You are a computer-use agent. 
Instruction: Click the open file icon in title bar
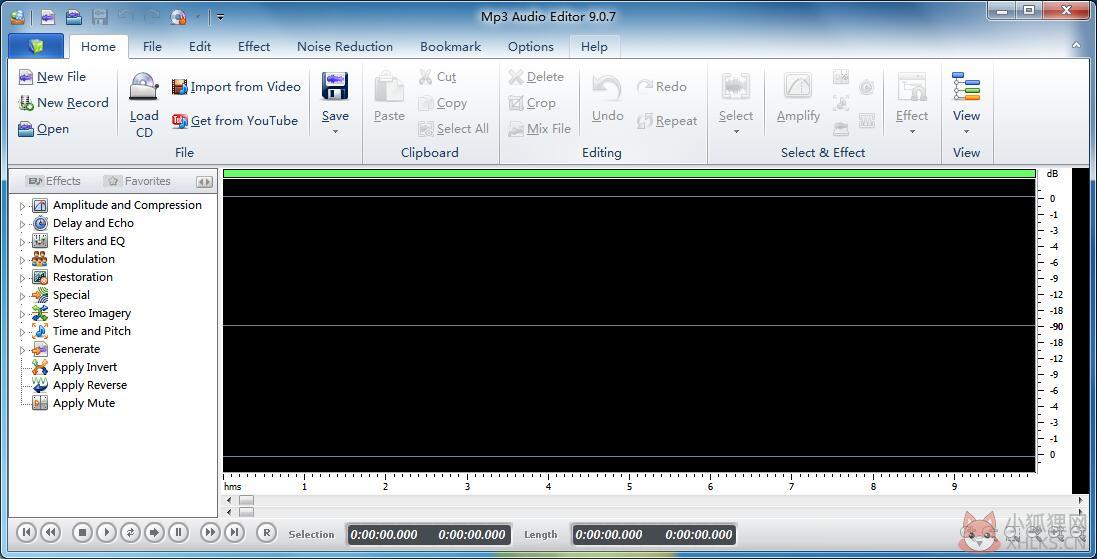(x=73, y=16)
